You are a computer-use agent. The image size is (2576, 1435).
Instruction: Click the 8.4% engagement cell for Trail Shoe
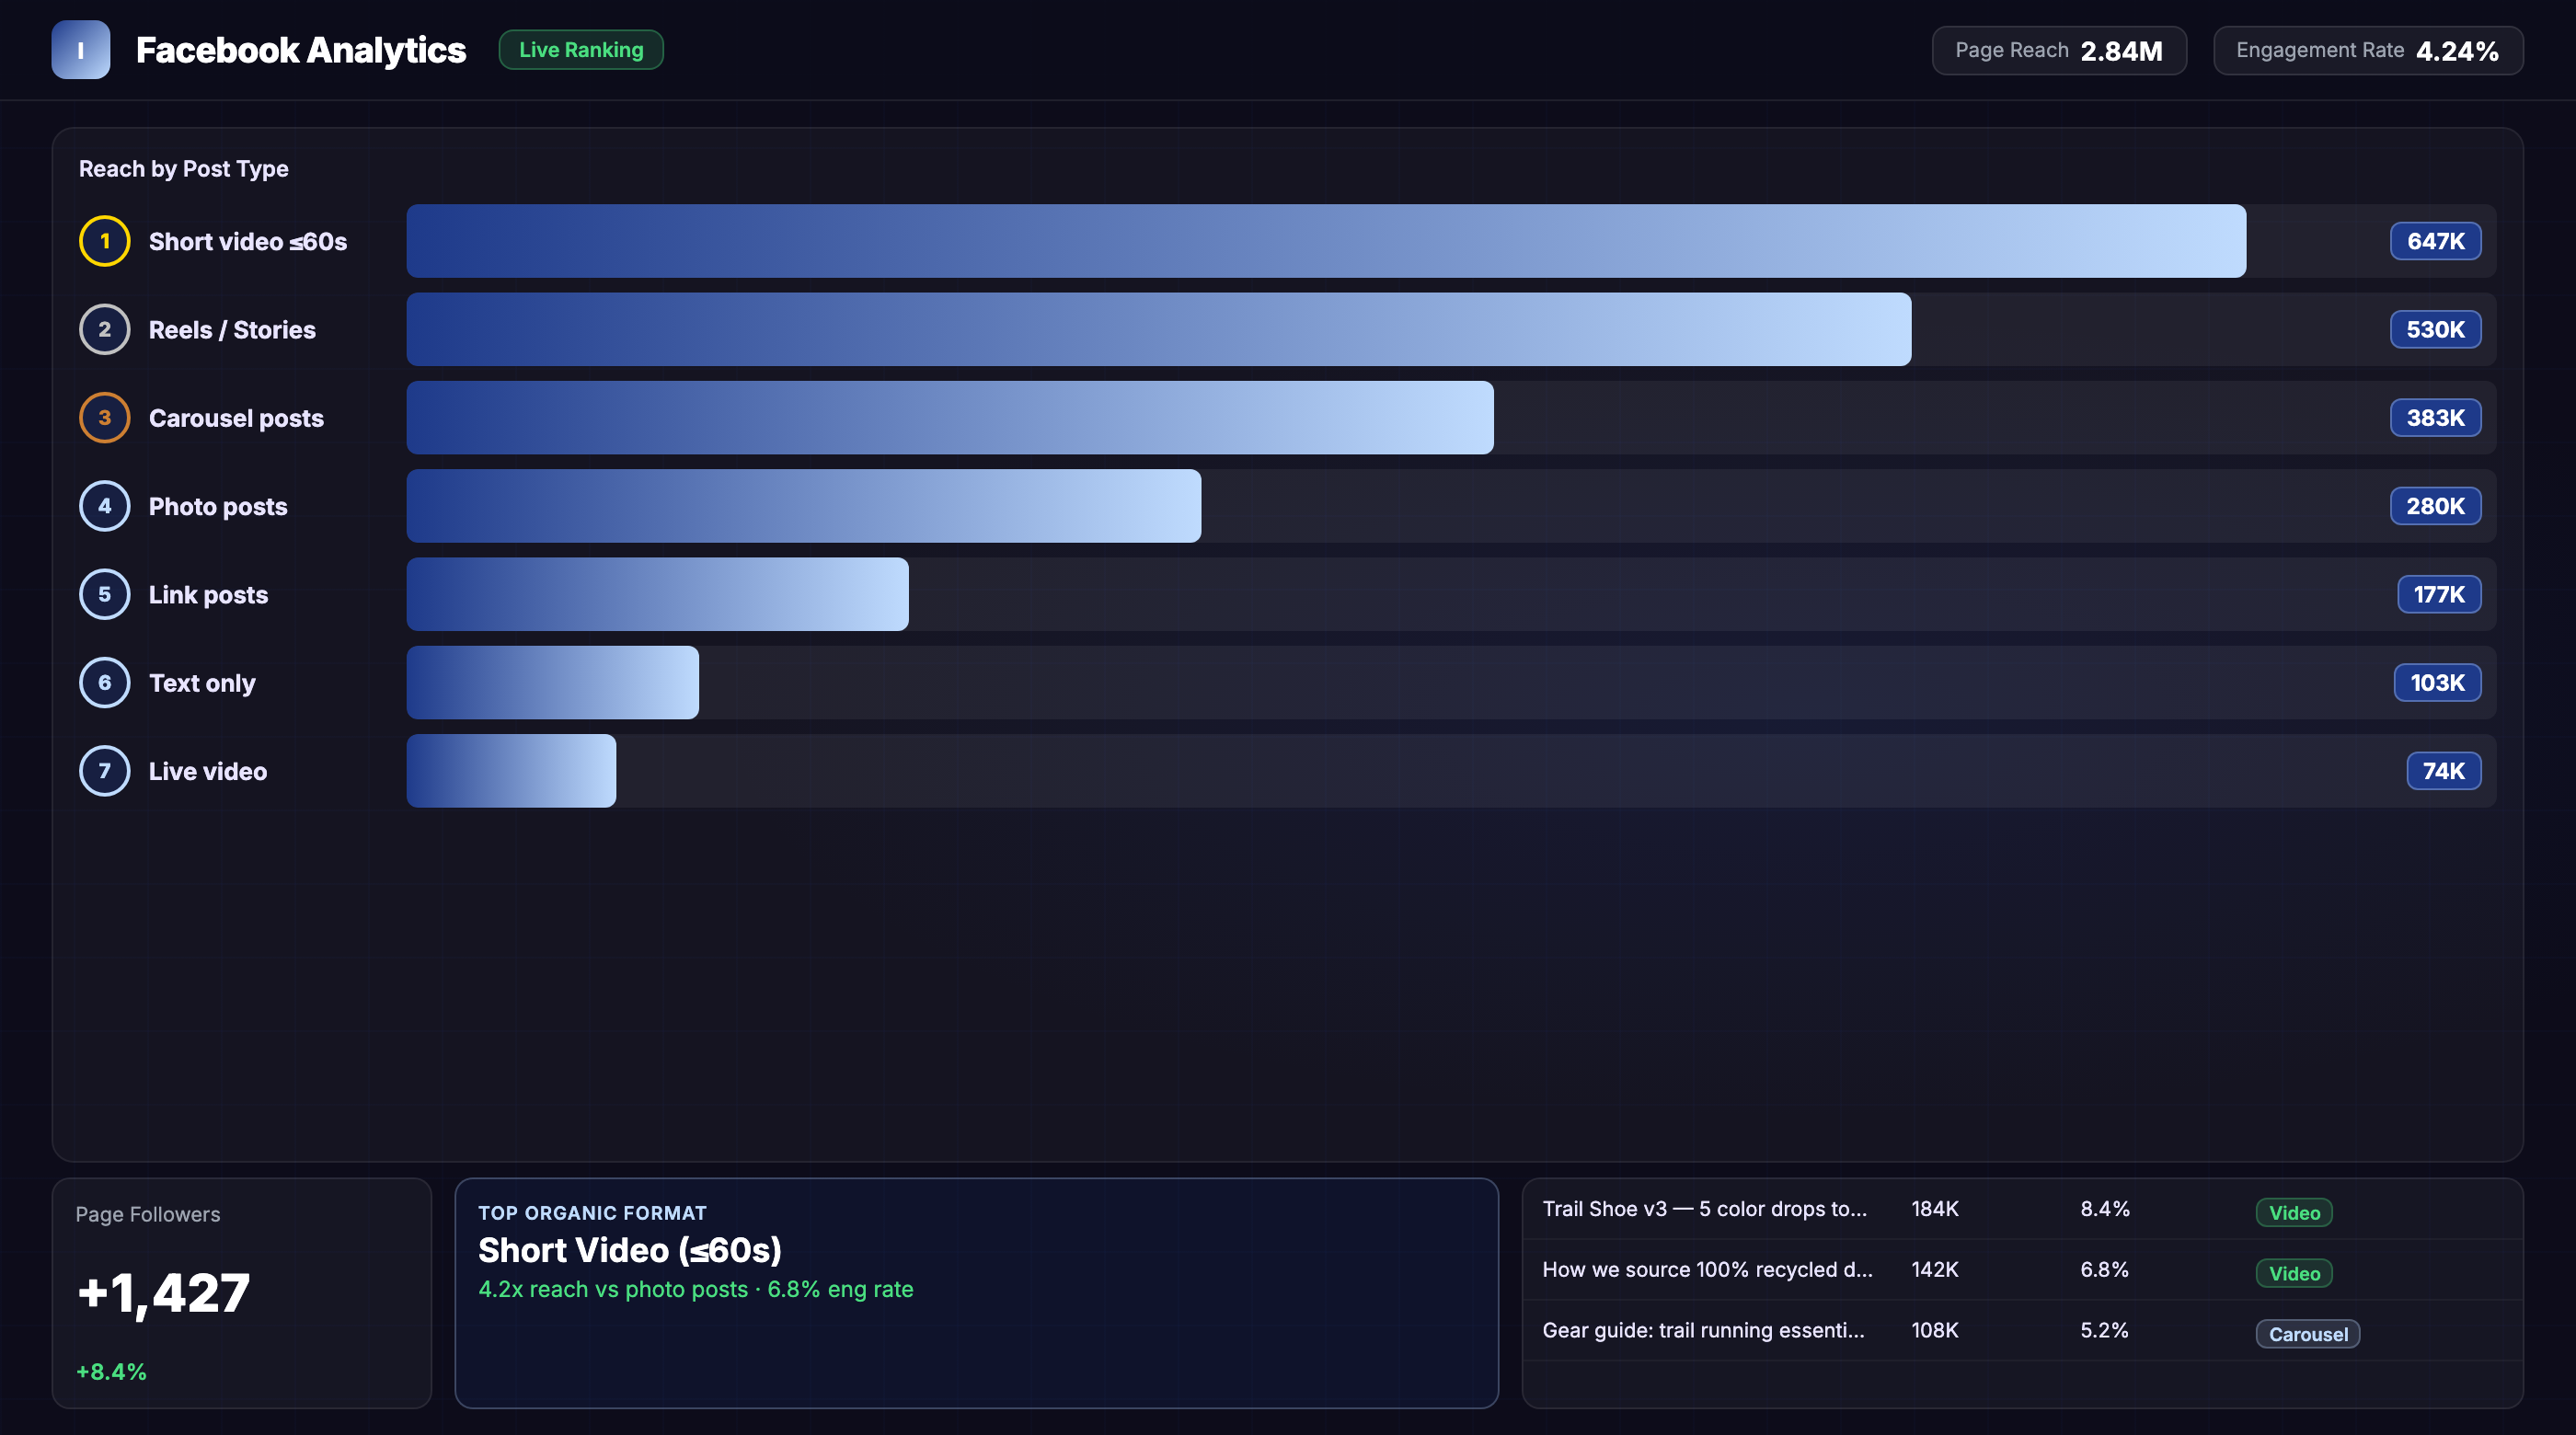[2105, 1209]
